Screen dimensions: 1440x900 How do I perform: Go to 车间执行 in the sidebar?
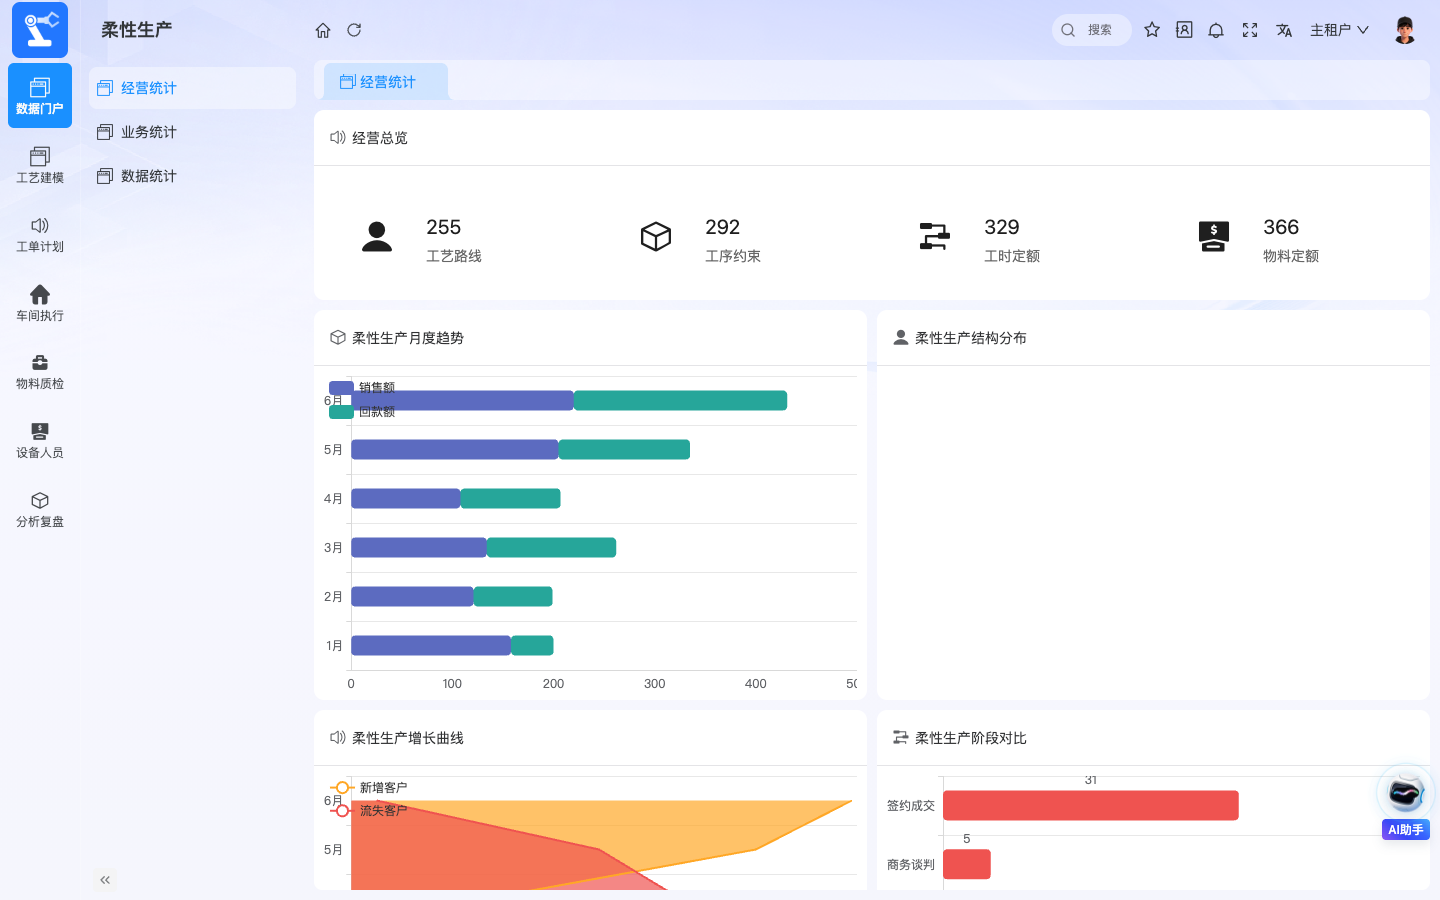40,303
